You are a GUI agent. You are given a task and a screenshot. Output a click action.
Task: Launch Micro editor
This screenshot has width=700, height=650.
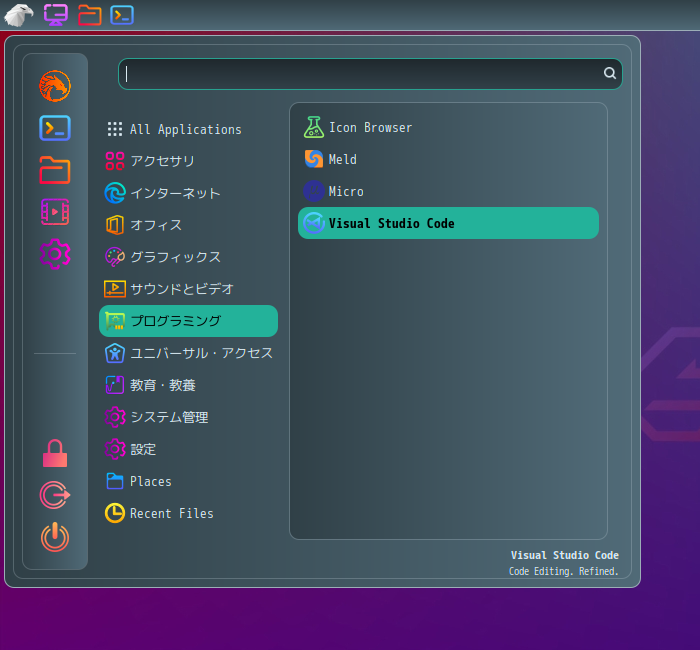click(448, 191)
